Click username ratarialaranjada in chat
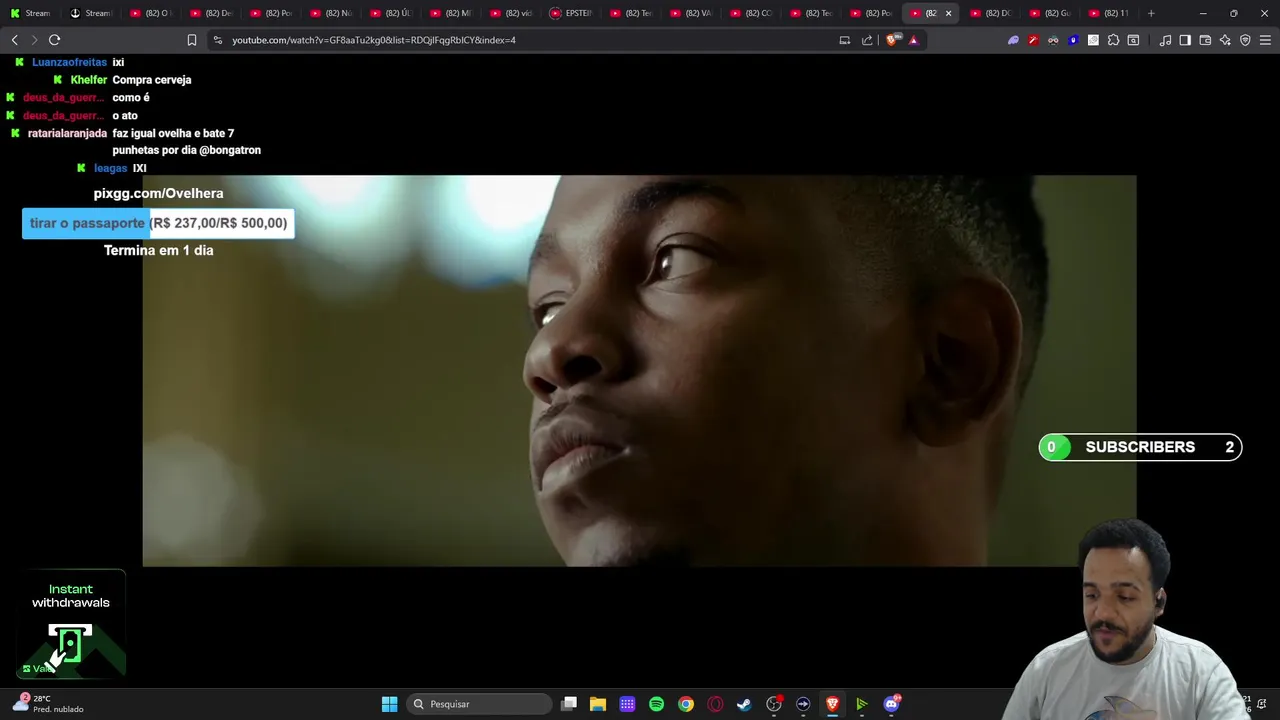The height and width of the screenshot is (720, 1280). [67, 133]
